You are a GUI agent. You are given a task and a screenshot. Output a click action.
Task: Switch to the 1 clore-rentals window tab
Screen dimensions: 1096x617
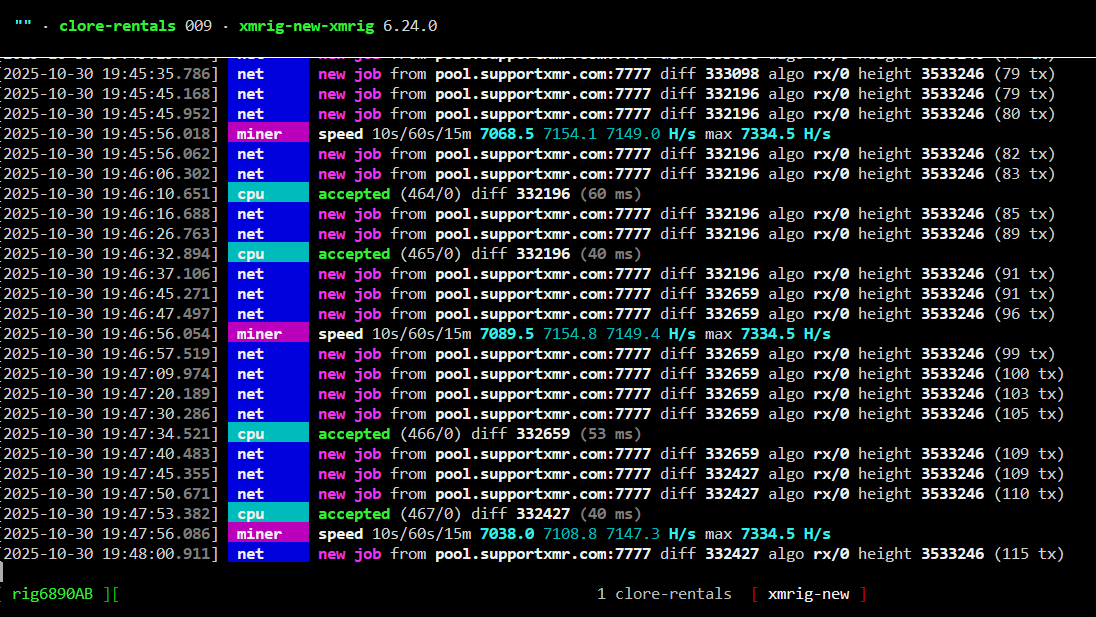point(664,594)
